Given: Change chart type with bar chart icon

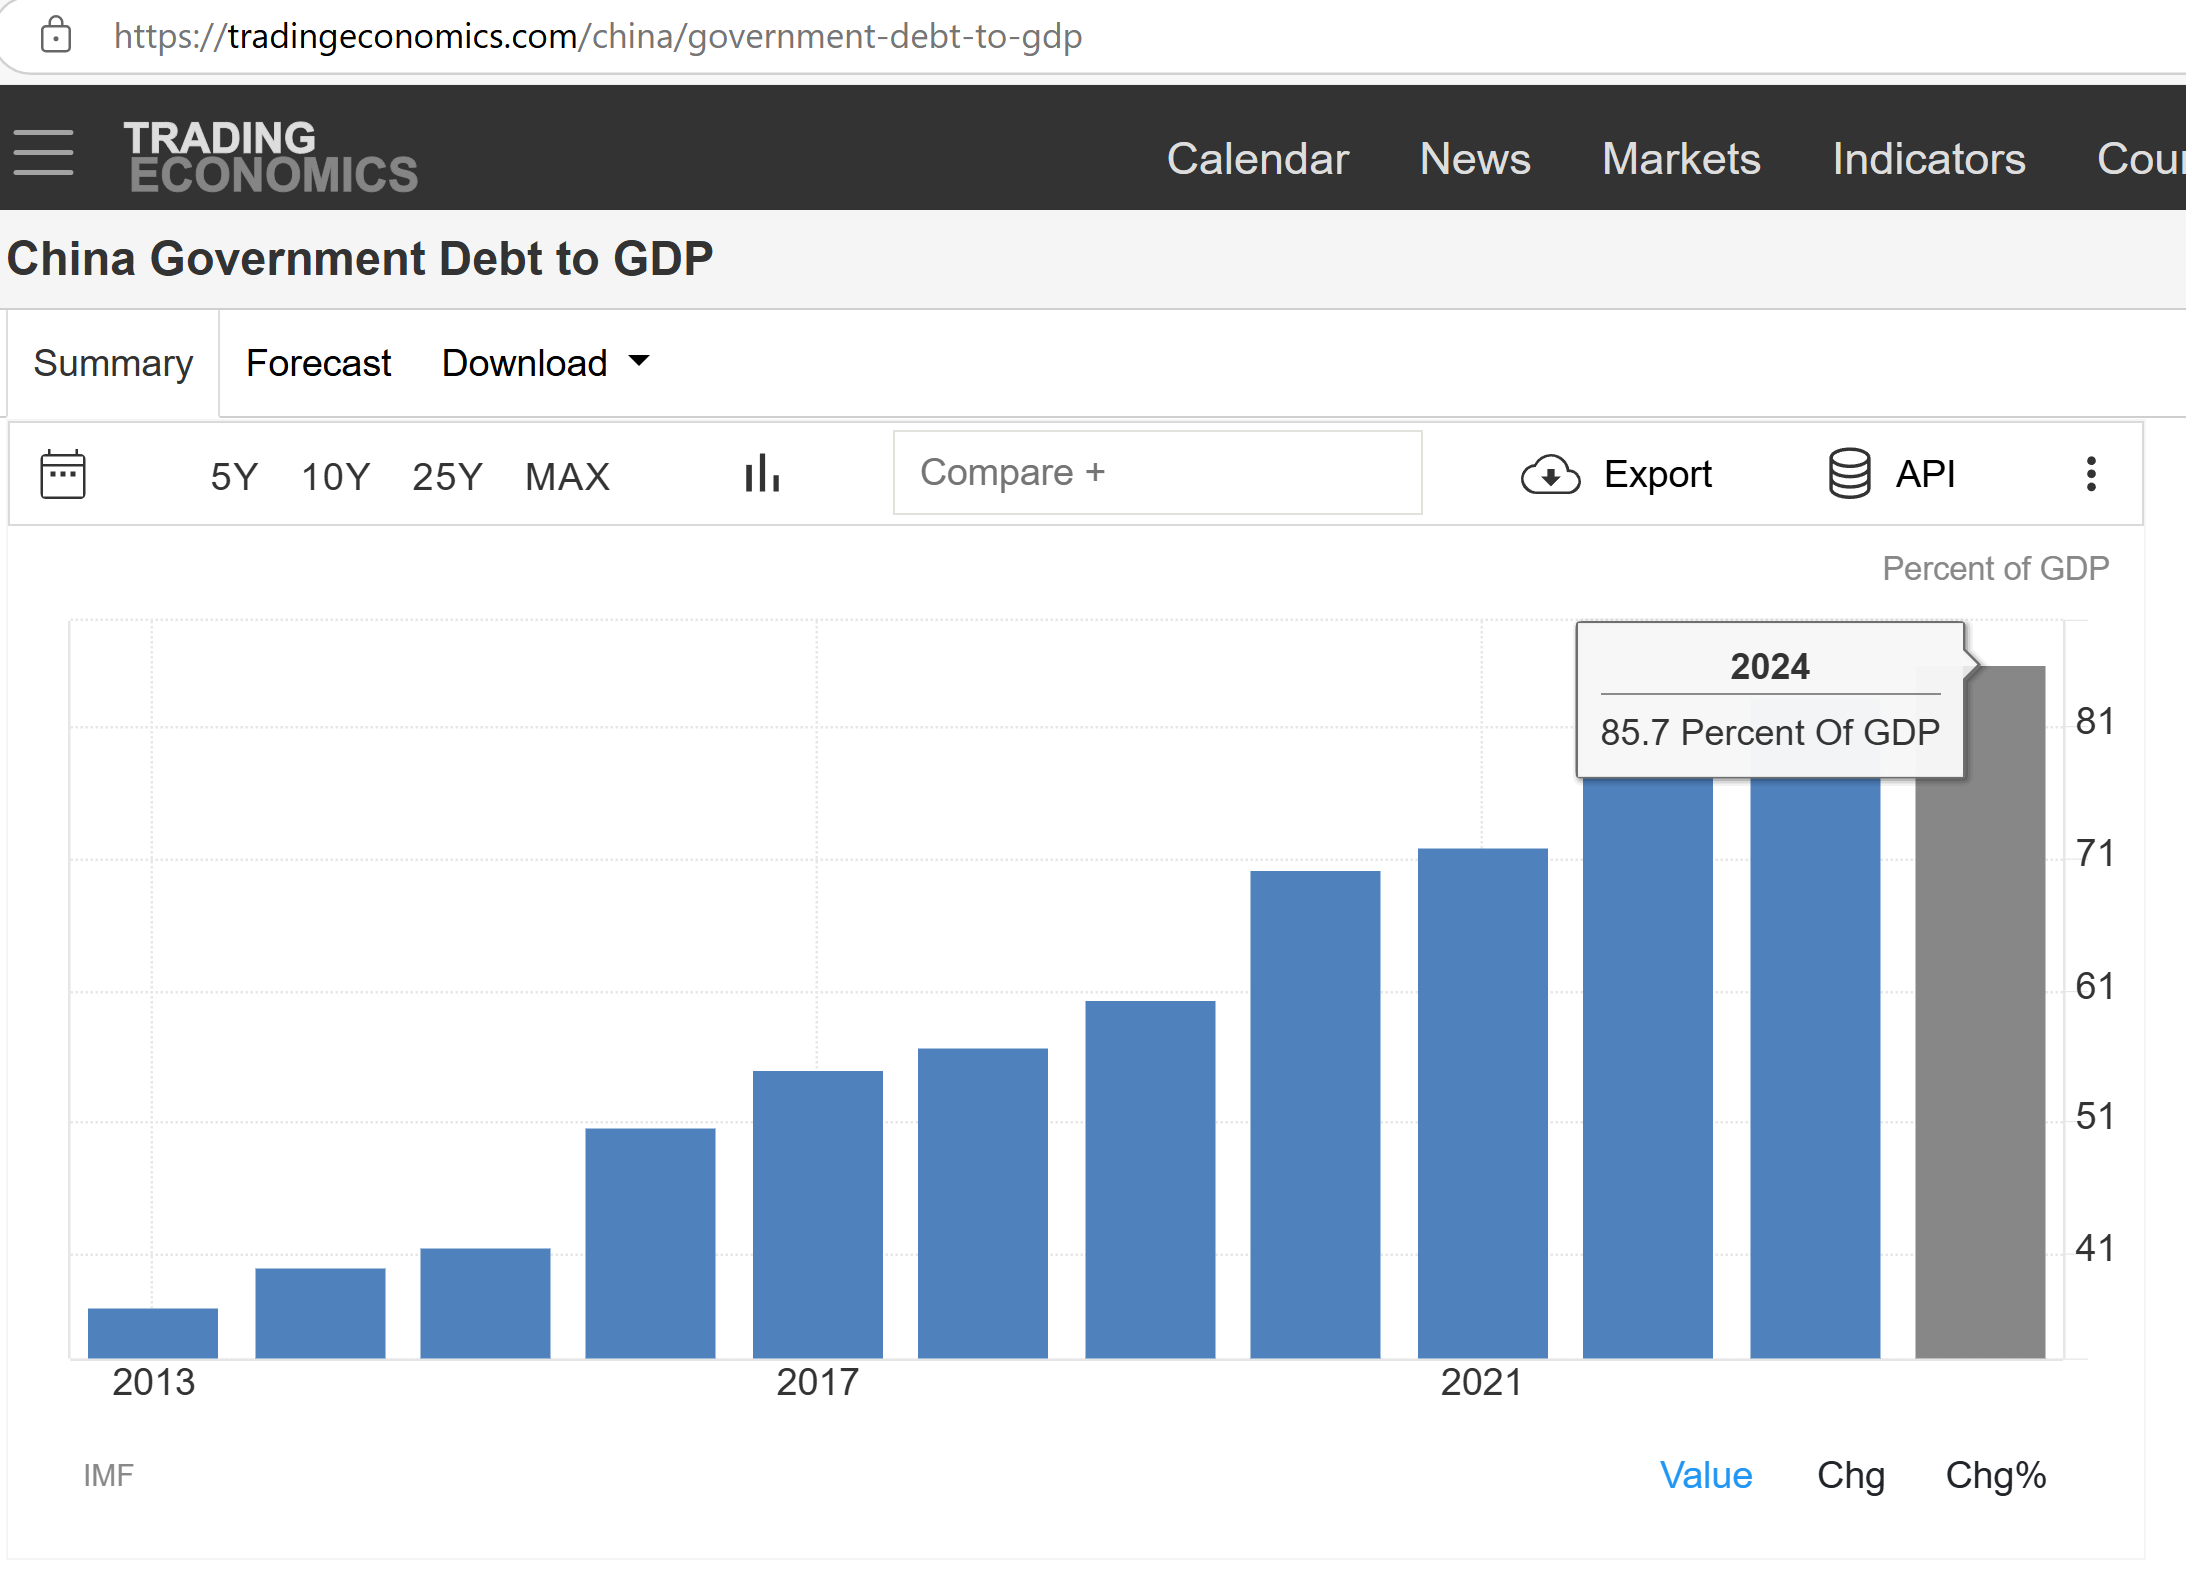Looking at the screenshot, I should (x=762, y=474).
